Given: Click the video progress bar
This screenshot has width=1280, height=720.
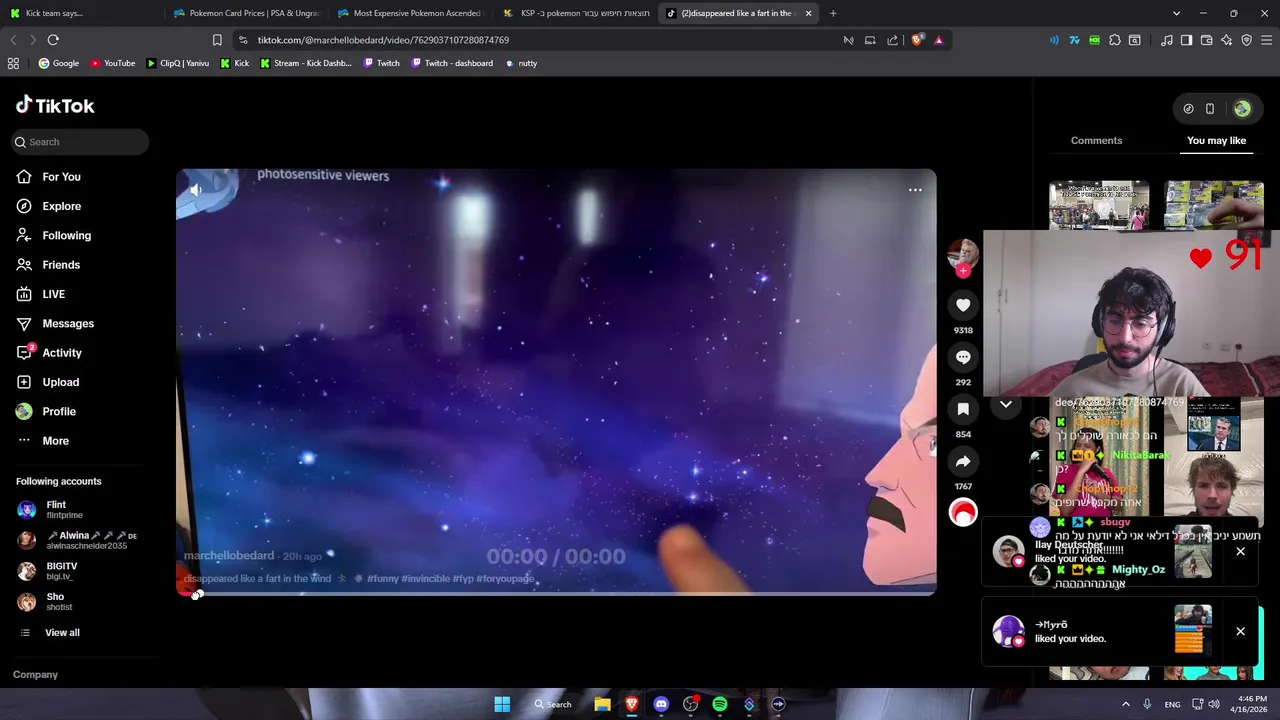Looking at the screenshot, I should point(556,593).
